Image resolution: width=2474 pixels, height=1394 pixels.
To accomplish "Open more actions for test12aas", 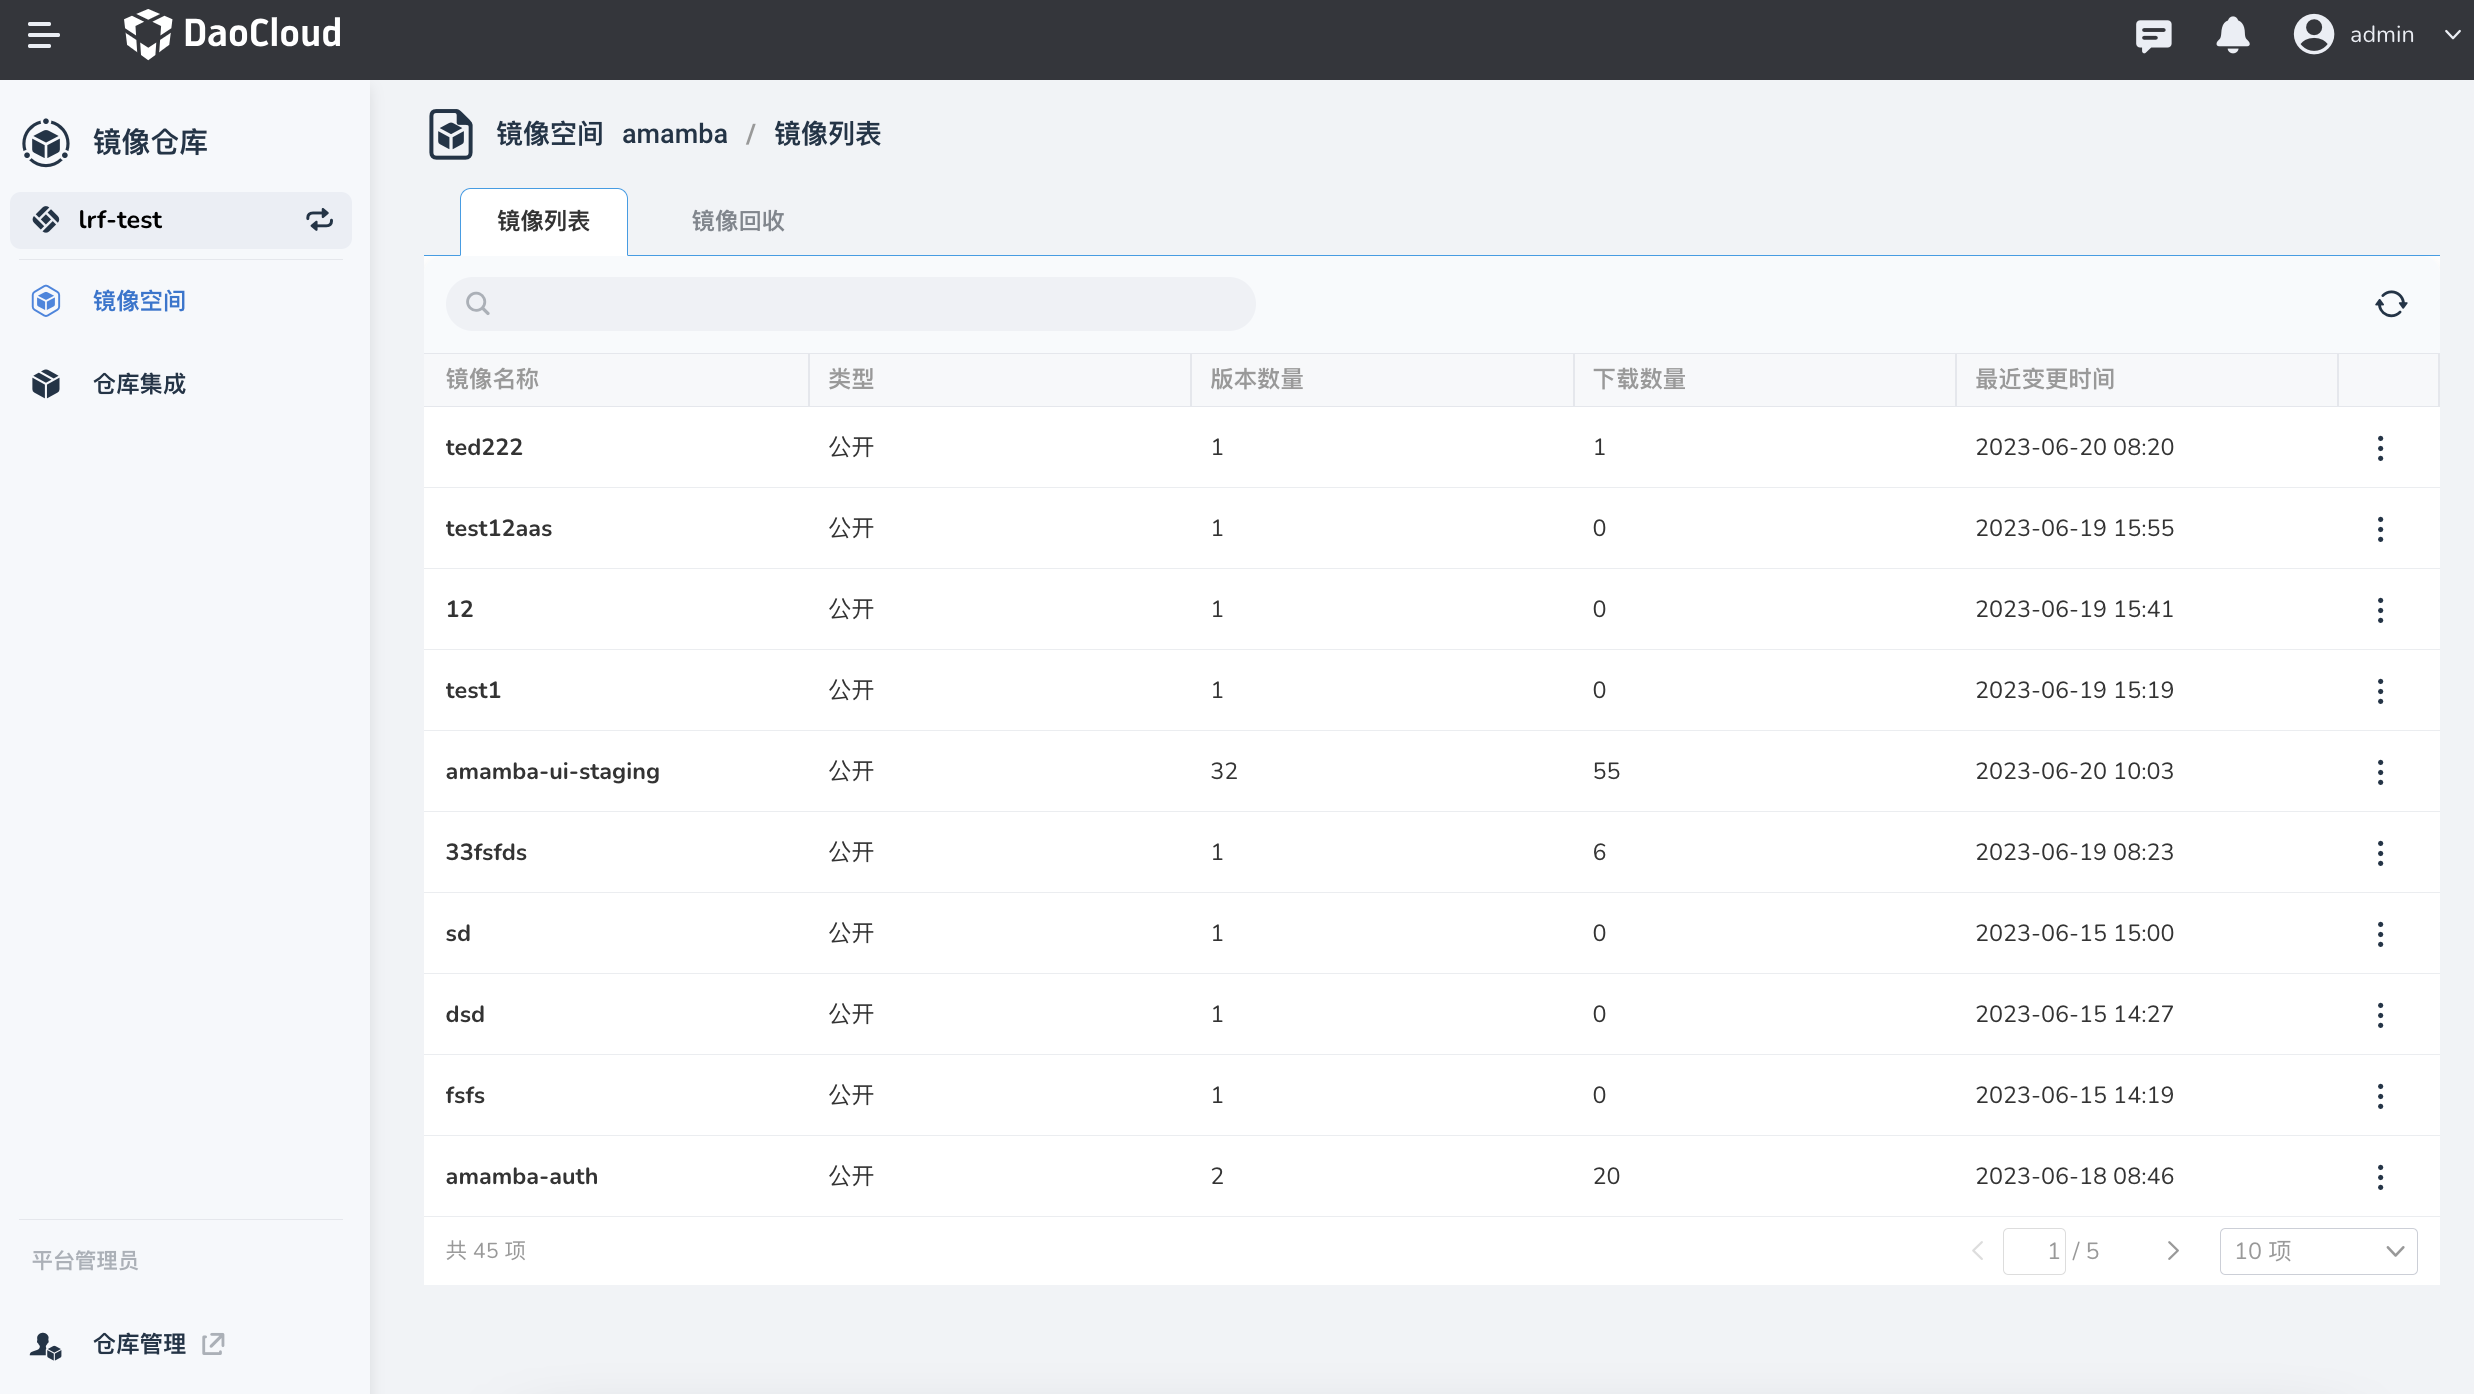I will pyautogui.click(x=2380, y=529).
